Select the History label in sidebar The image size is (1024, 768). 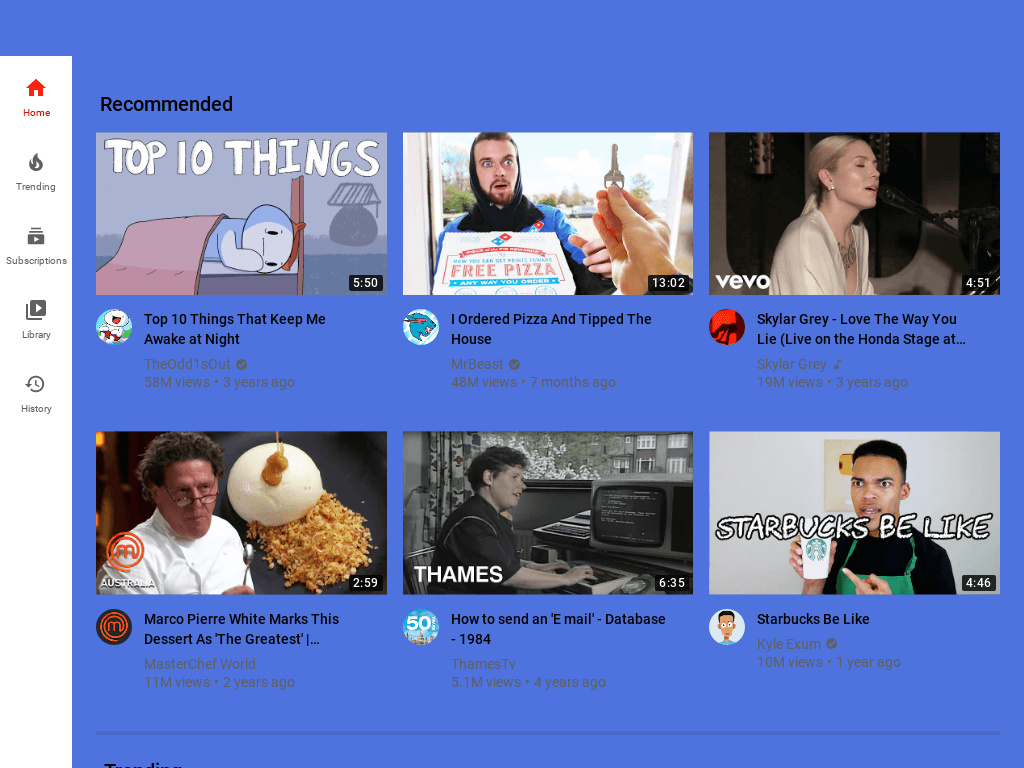point(37,409)
